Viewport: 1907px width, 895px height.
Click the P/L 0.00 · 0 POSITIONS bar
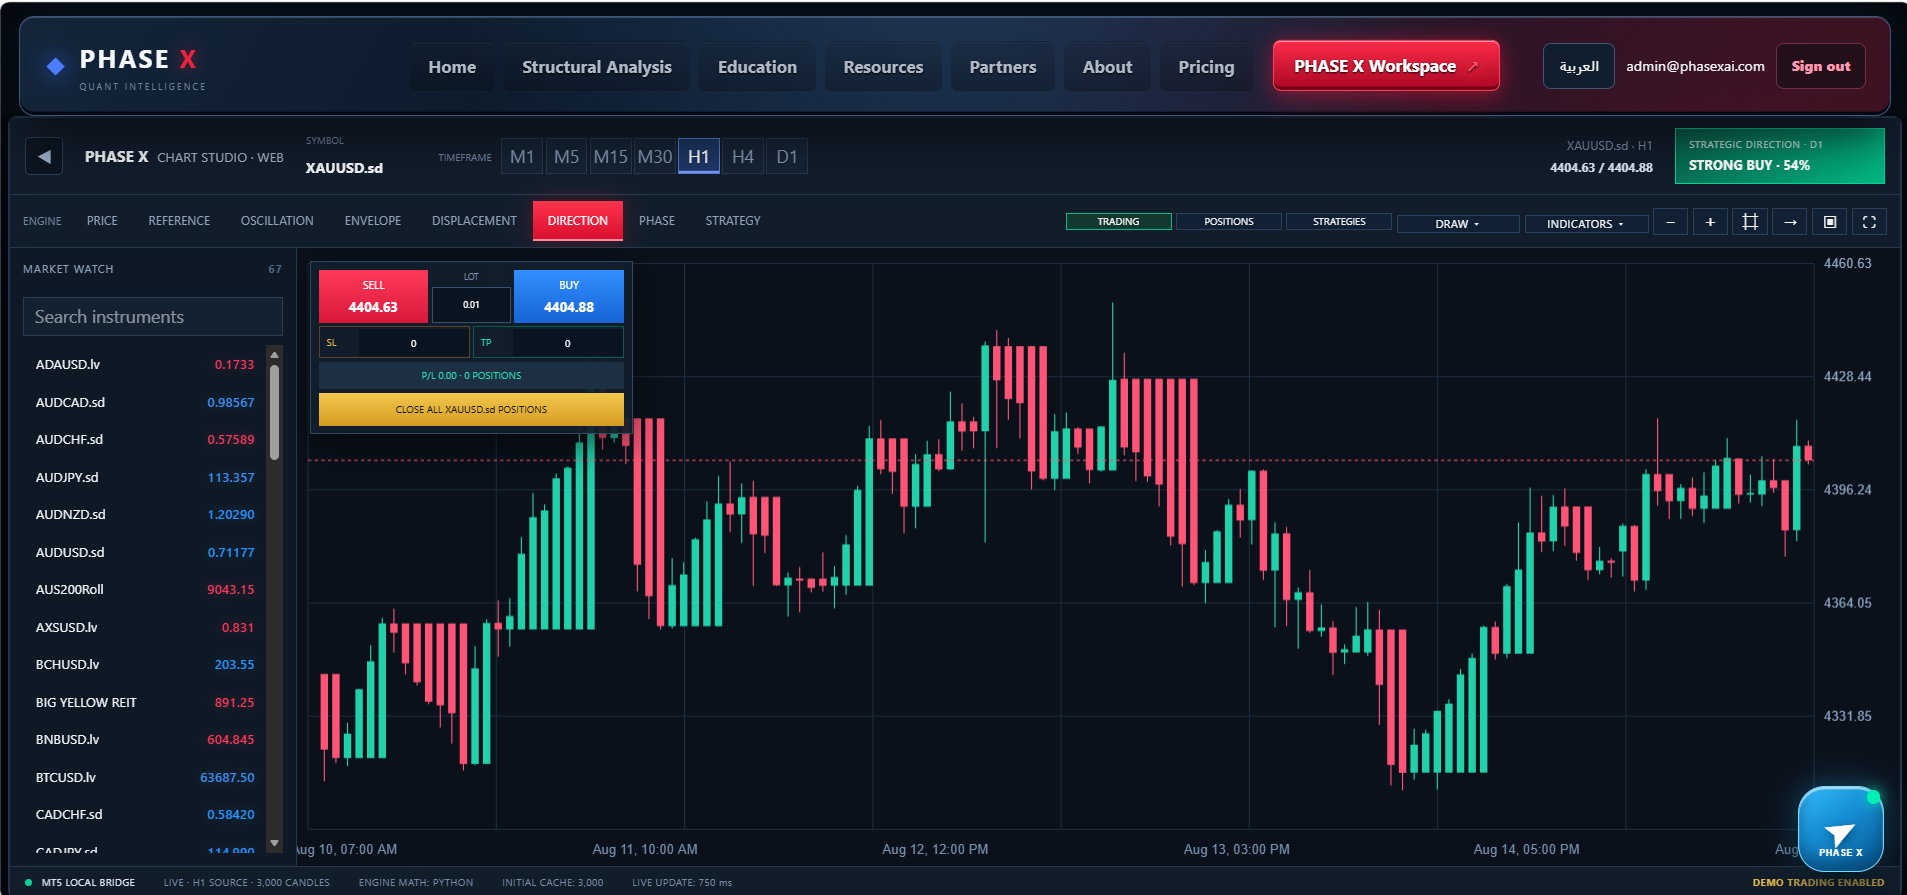tap(471, 376)
